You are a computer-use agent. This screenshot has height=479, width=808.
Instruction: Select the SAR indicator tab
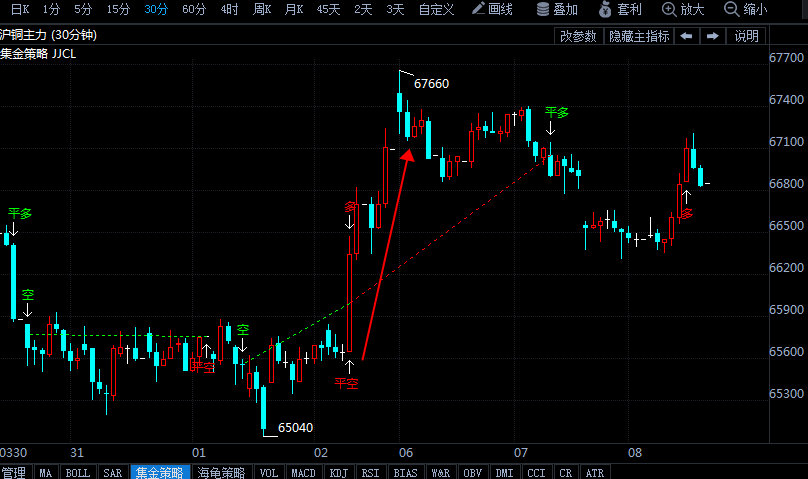point(113,472)
